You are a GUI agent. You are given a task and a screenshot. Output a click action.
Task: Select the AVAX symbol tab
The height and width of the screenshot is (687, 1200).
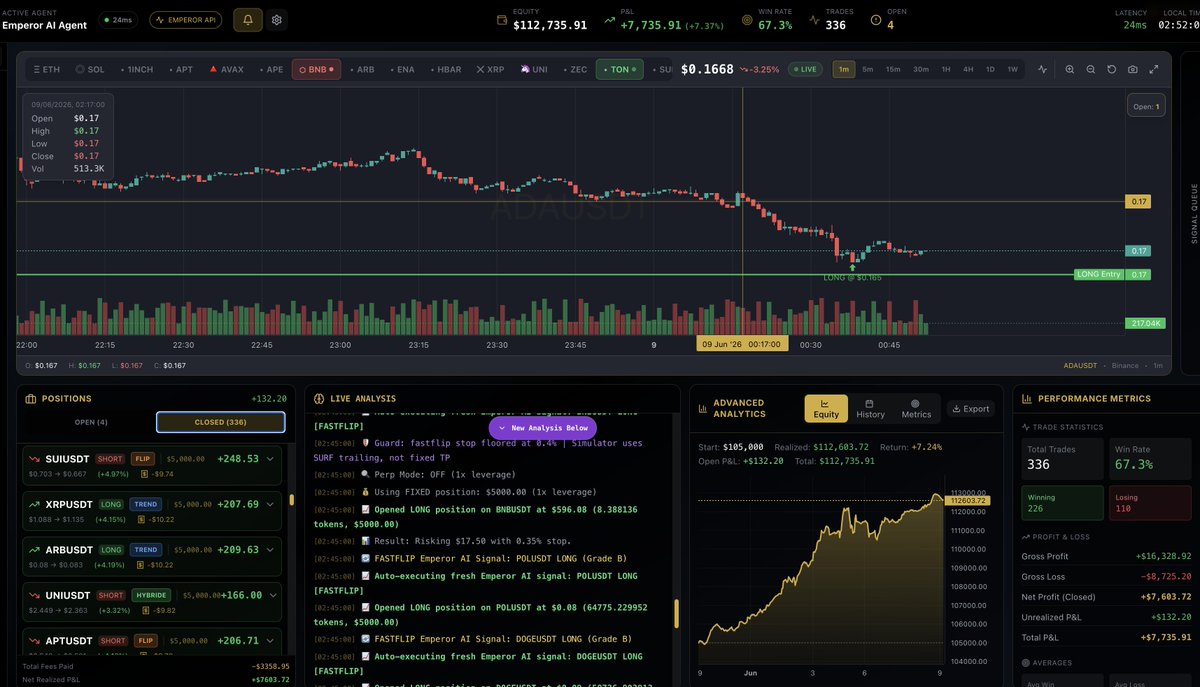[226, 69]
